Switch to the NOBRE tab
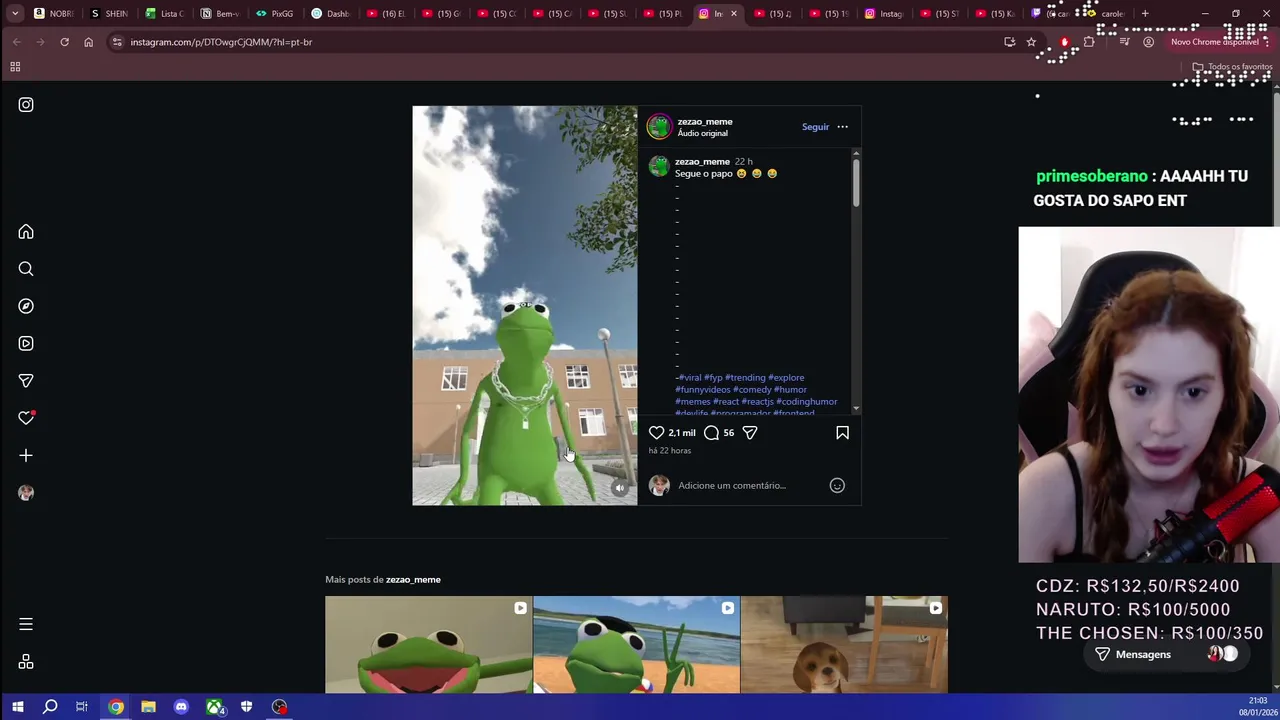Screen dimensions: 1280x720 55,14
